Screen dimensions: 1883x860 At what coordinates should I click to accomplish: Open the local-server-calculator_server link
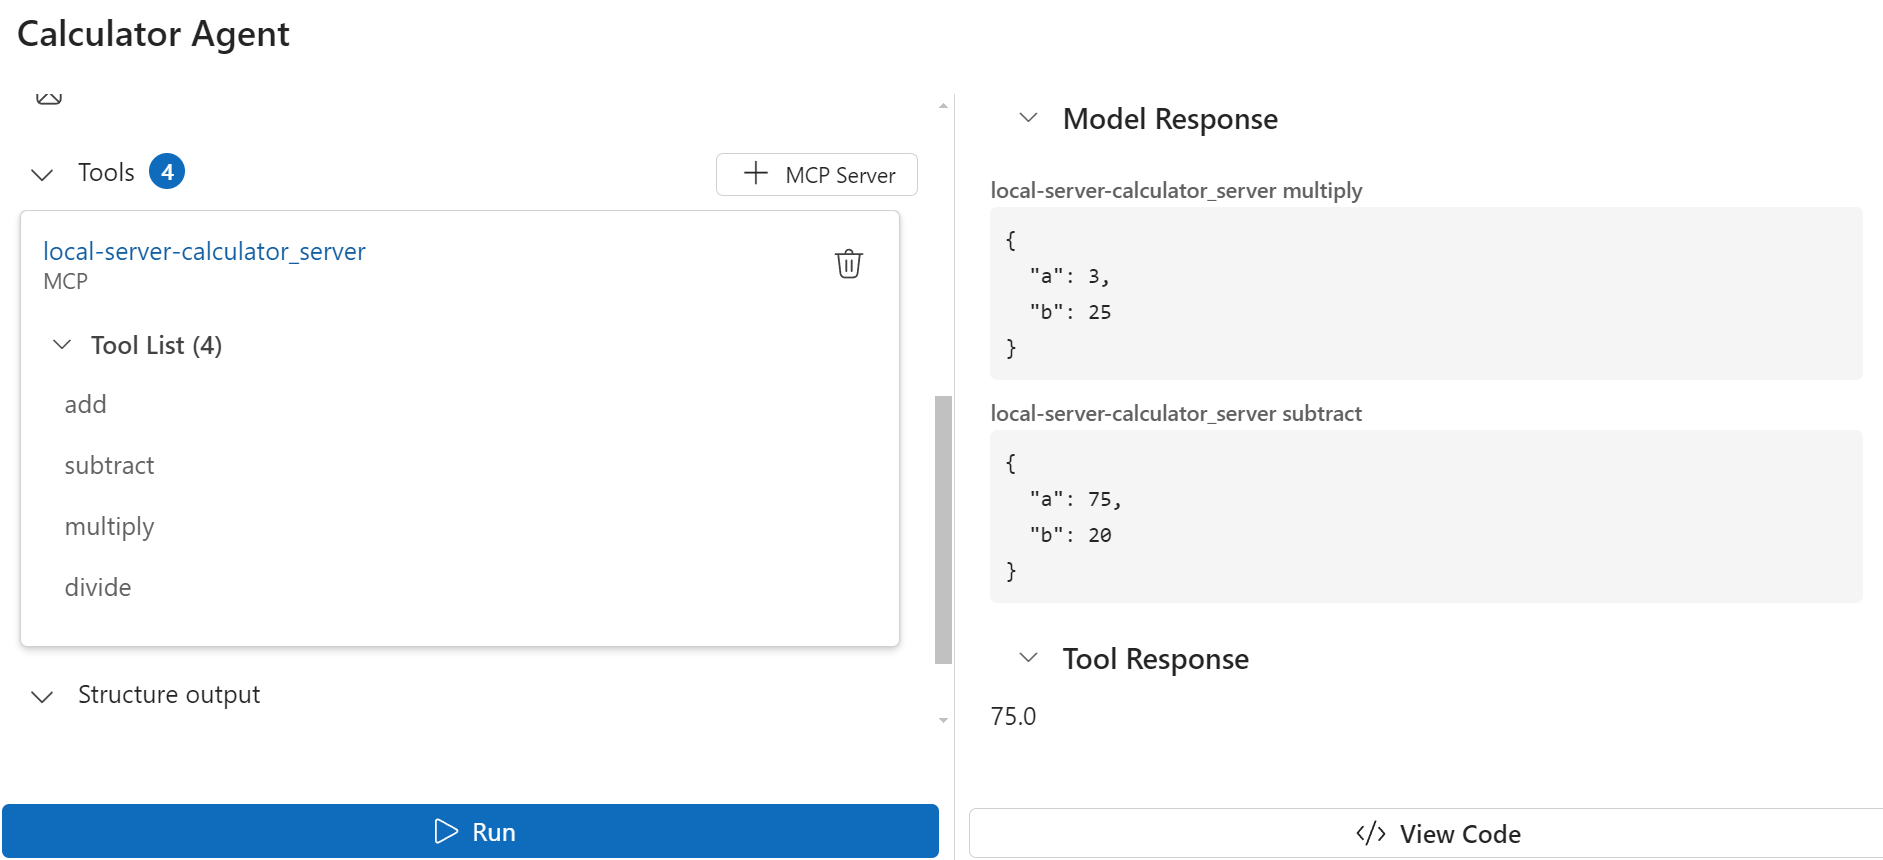click(204, 251)
